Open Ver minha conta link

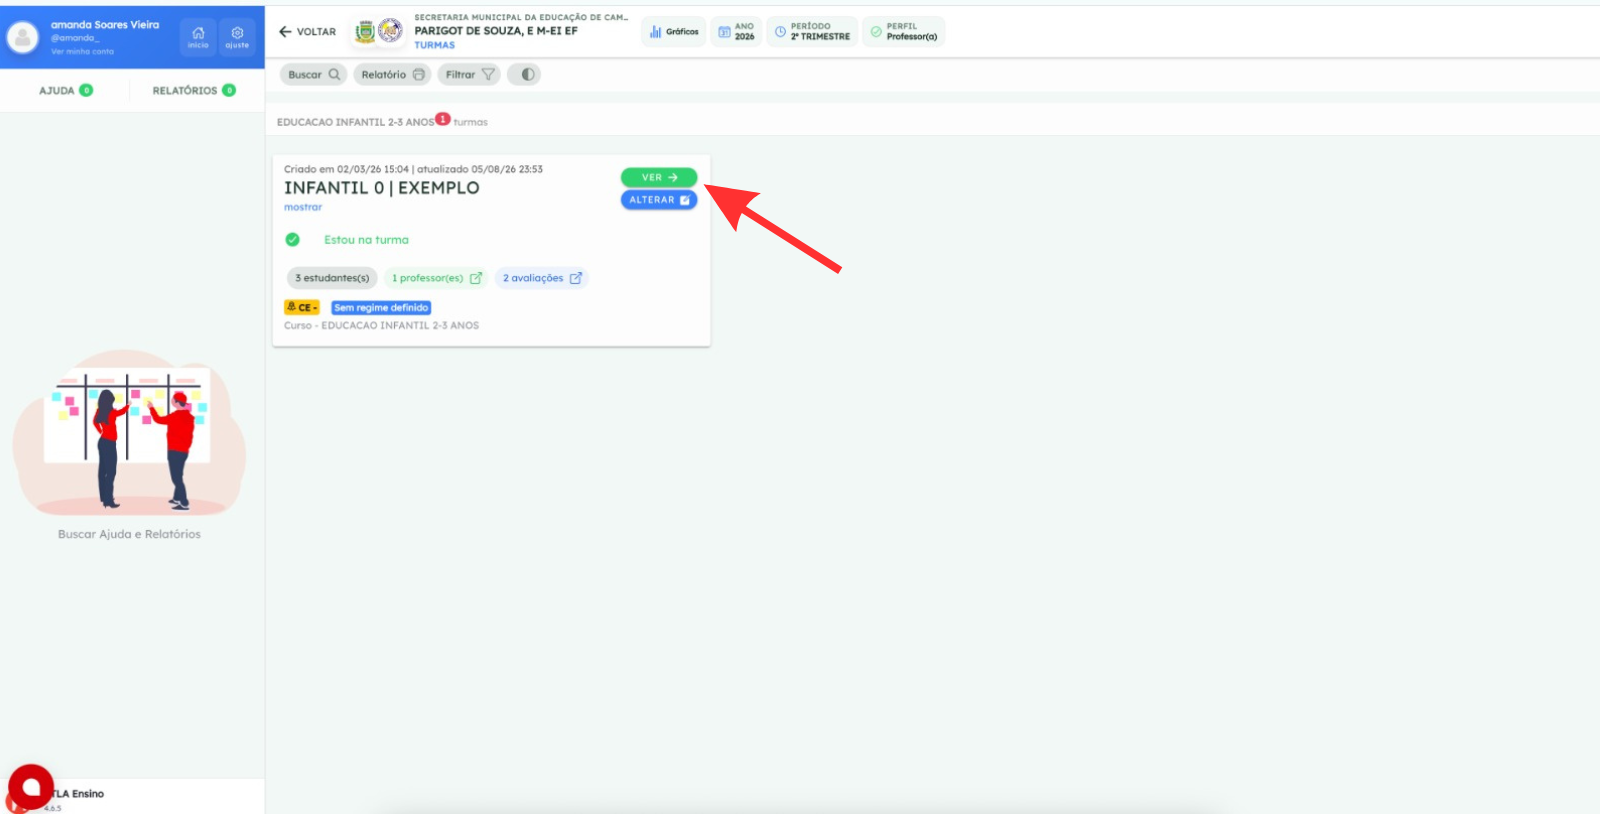pyautogui.click(x=82, y=52)
